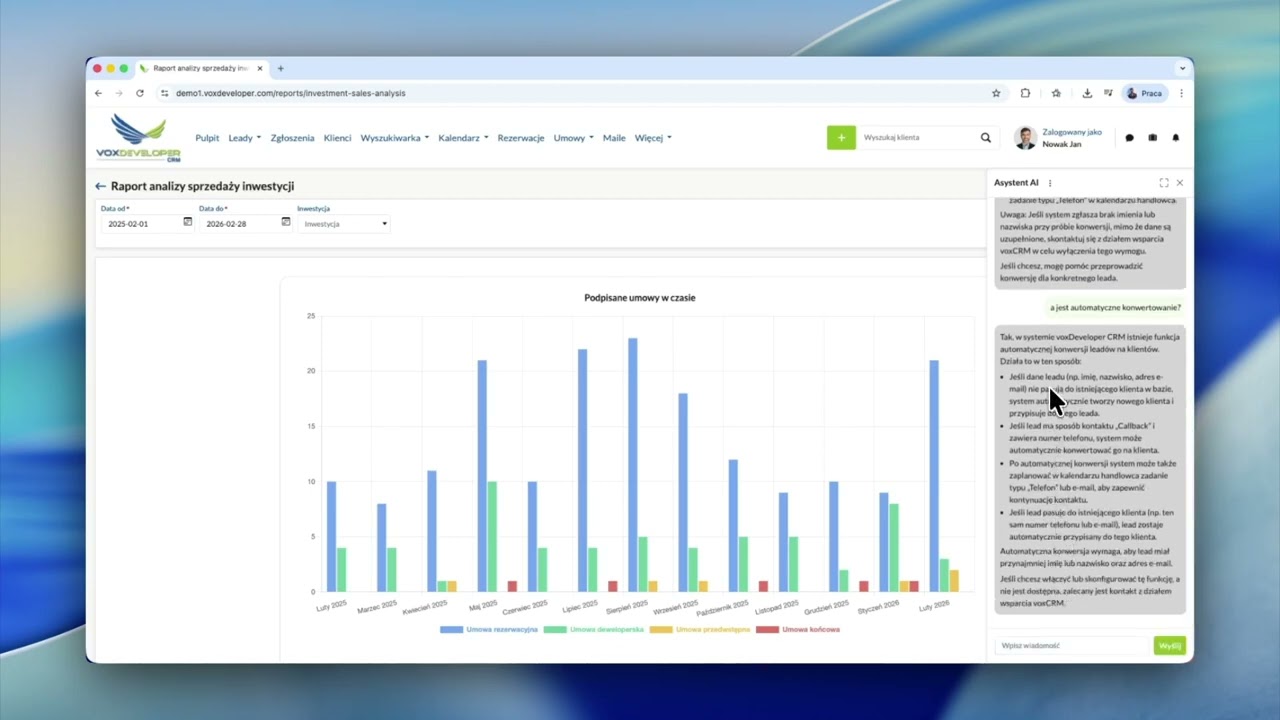Open Maile in the main menu

pyautogui.click(x=614, y=138)
